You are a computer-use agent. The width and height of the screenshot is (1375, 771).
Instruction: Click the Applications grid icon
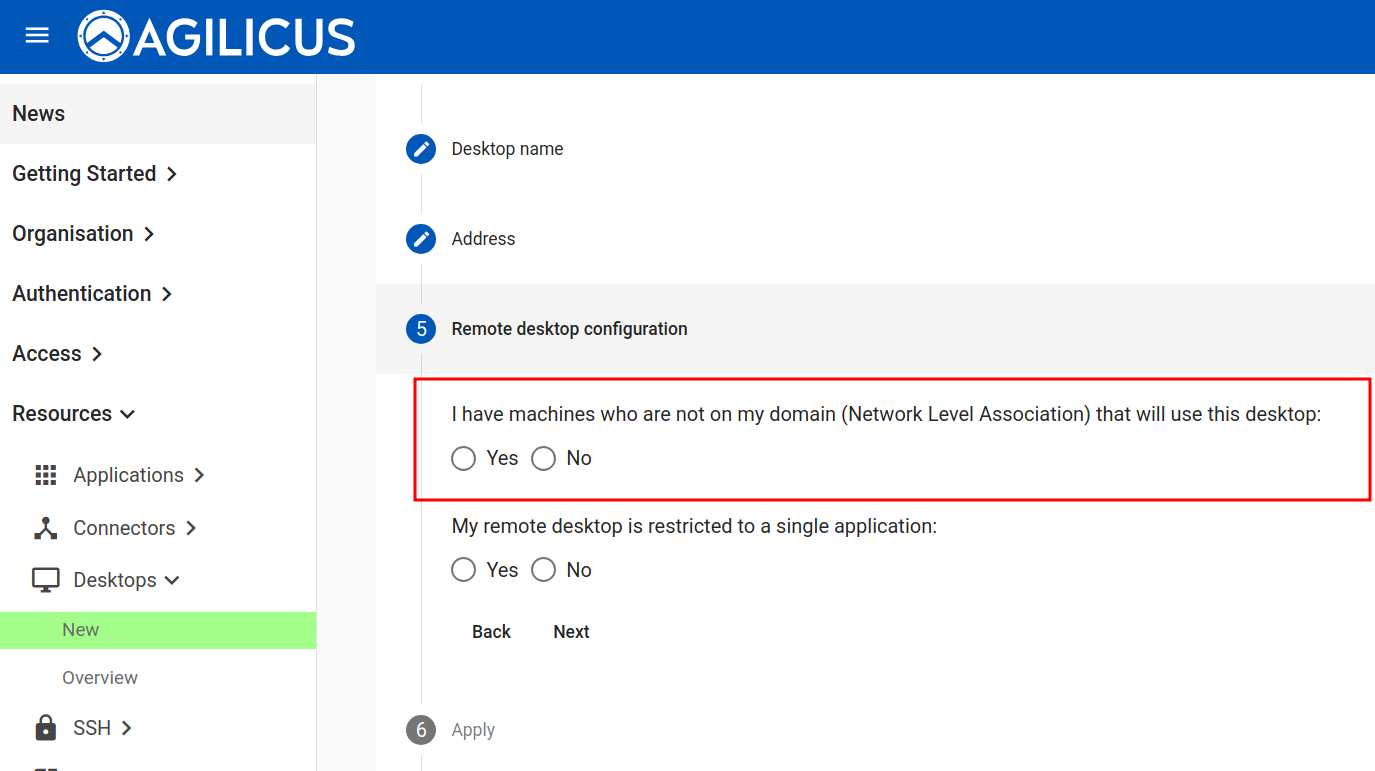[x=46, y=475]
